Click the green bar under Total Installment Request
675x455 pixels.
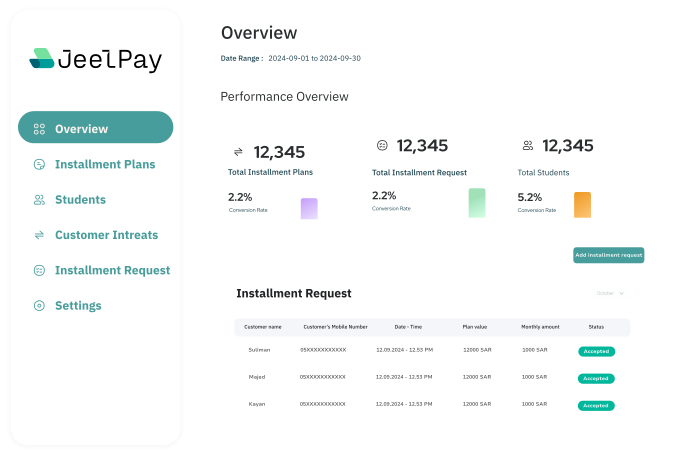[477, 203]
